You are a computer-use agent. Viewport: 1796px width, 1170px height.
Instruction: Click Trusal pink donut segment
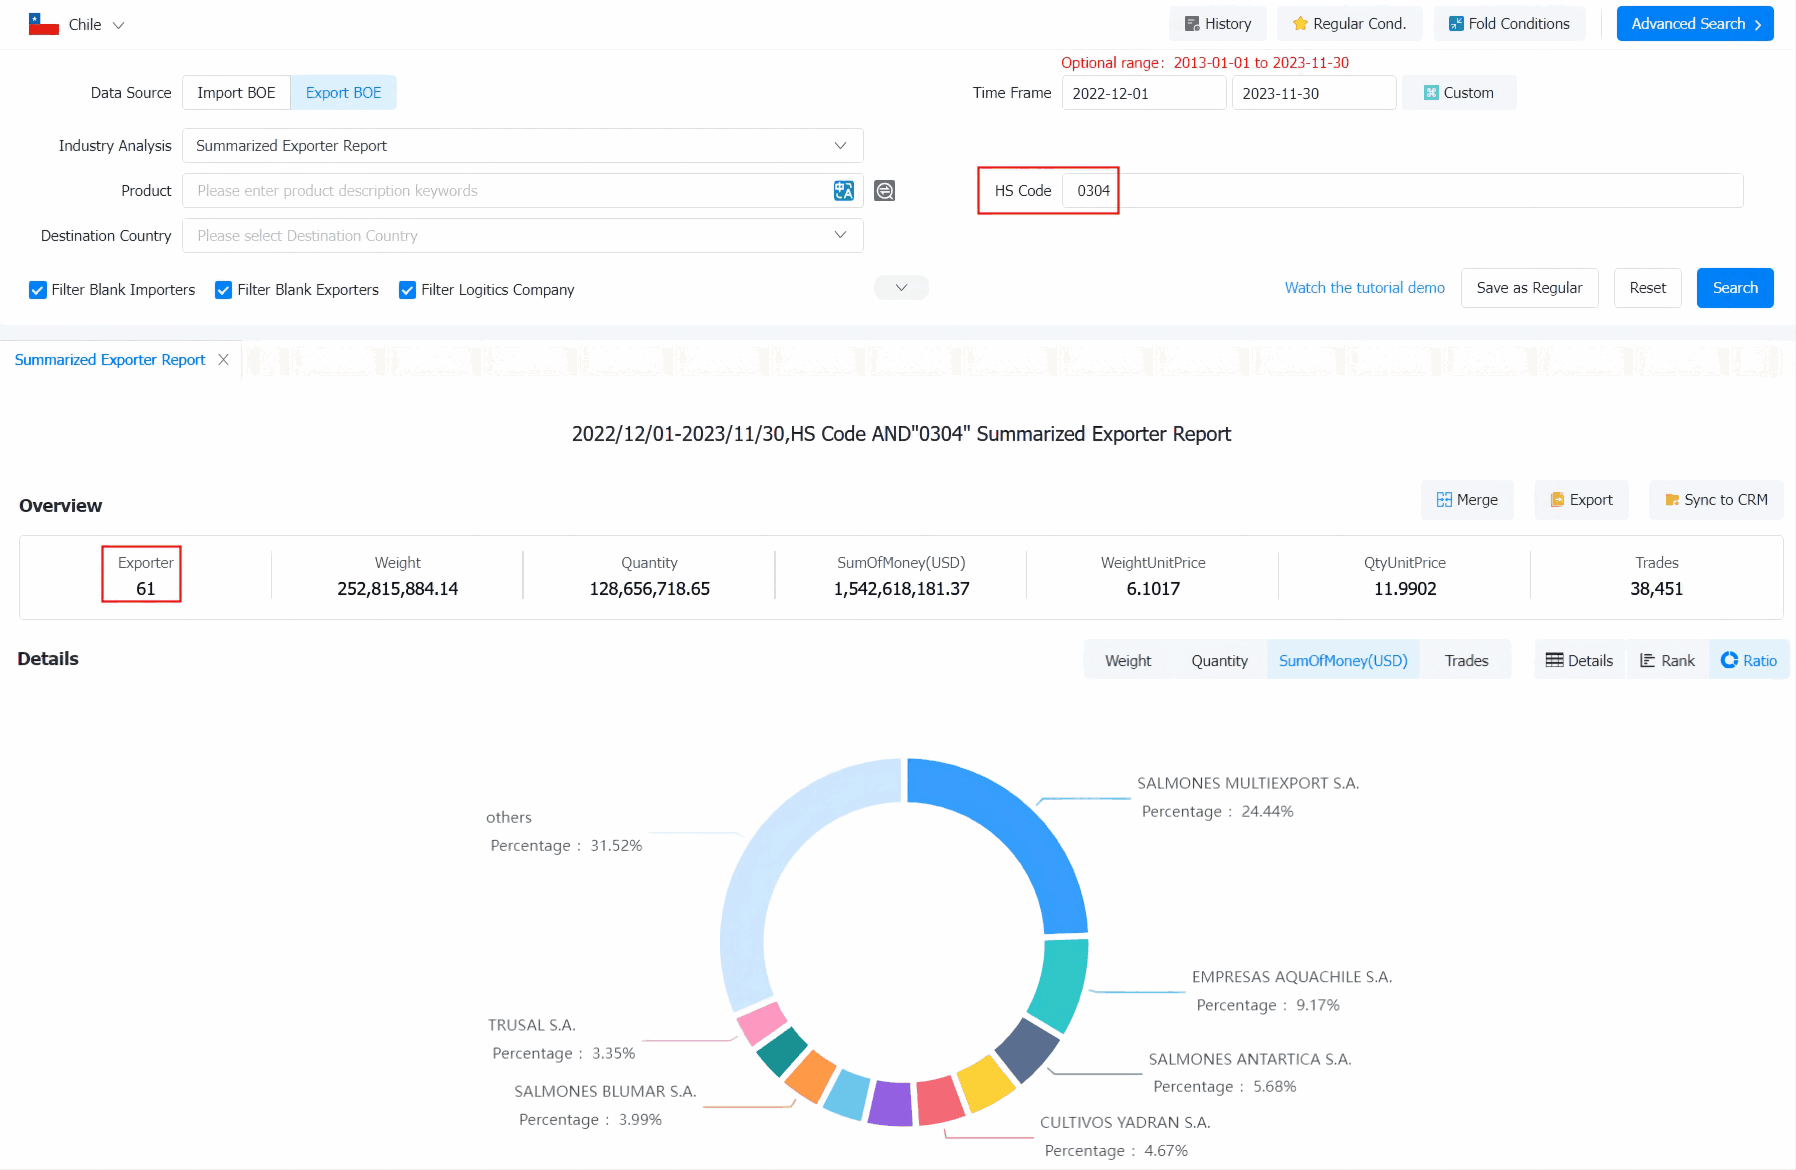pyautogui.click(x=762, y=1024)
